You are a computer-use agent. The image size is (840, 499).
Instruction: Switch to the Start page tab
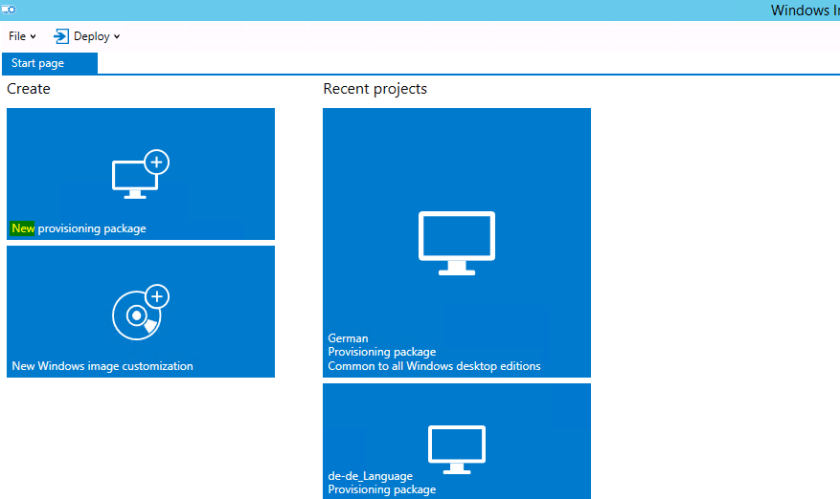click(38, 63)
